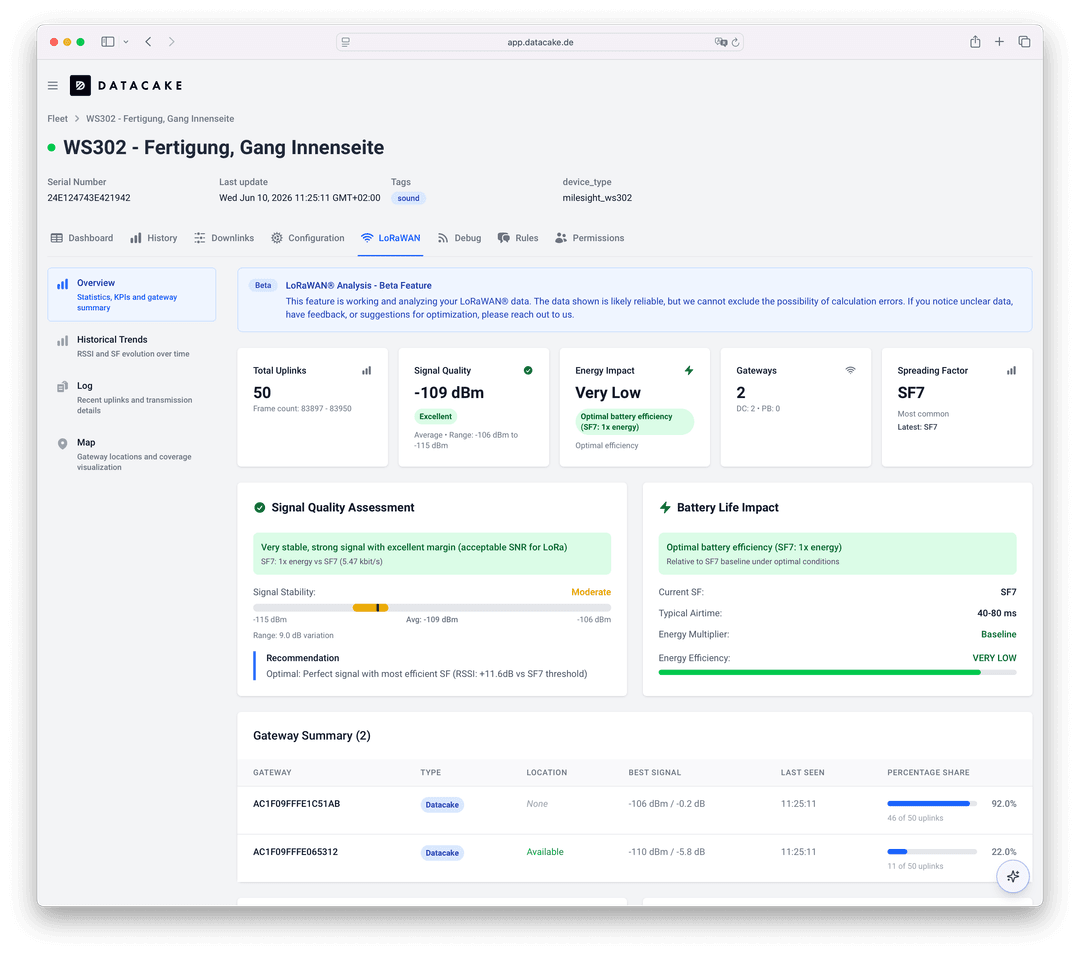Select gateway AC1F09FFFE1C51AB row
1080x955 pixels.
pyautogui.click(x=634, y=810)
